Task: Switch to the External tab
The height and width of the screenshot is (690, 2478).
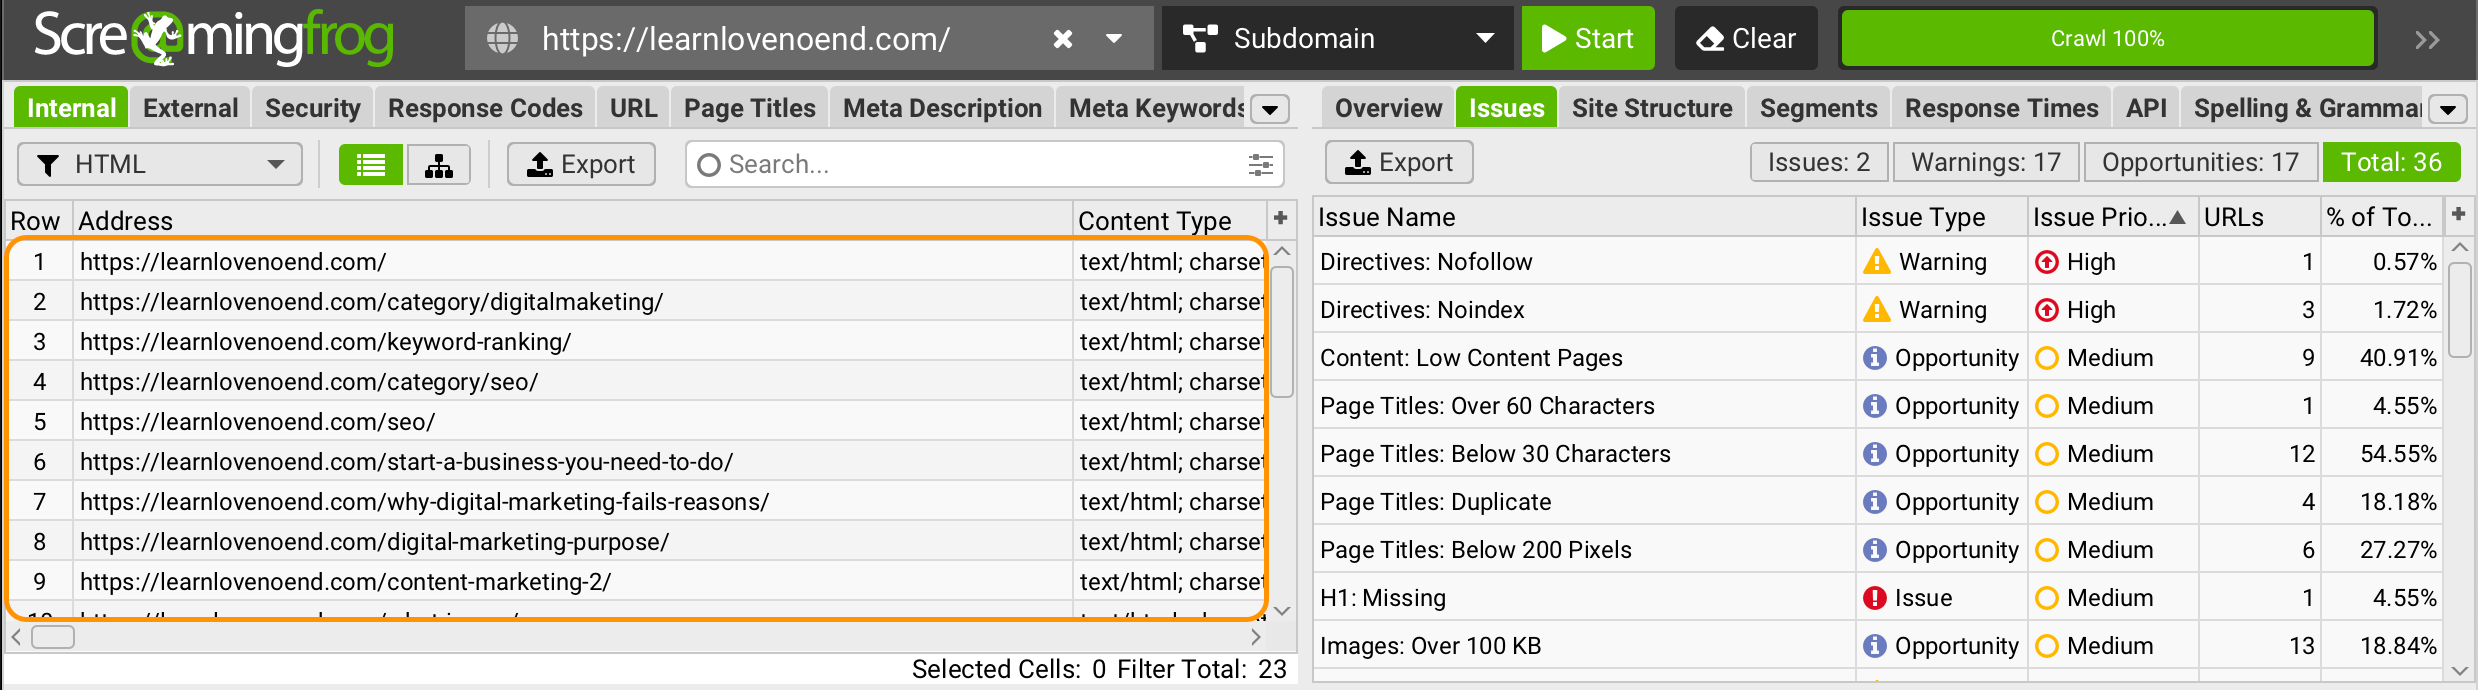Action: coord(190,108)
